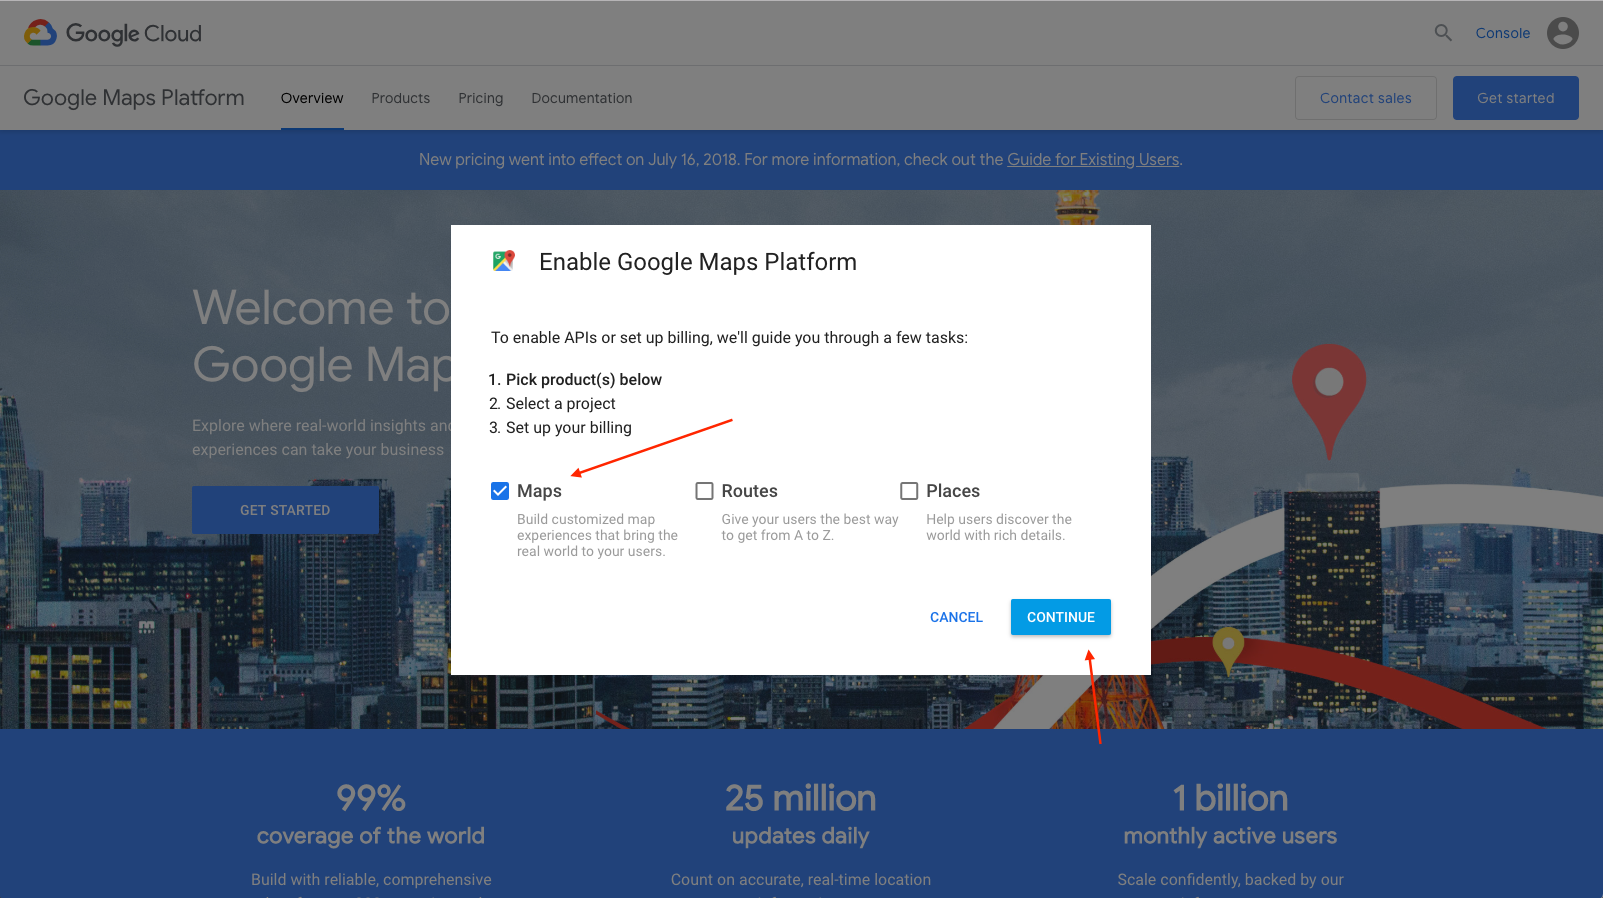1603x898 pixels.
Task: Click the hero GET STARTED button
Action: point(285,510)
